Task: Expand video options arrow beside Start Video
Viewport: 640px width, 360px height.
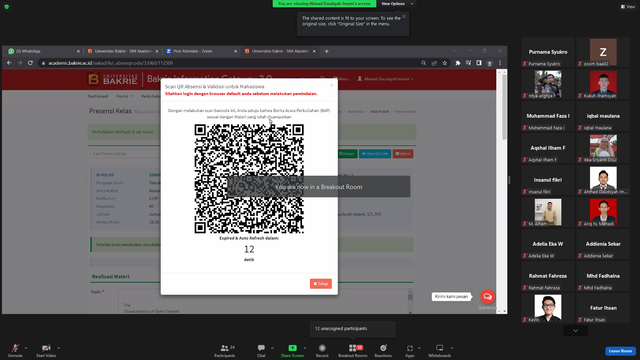Action: coord(58,348)
